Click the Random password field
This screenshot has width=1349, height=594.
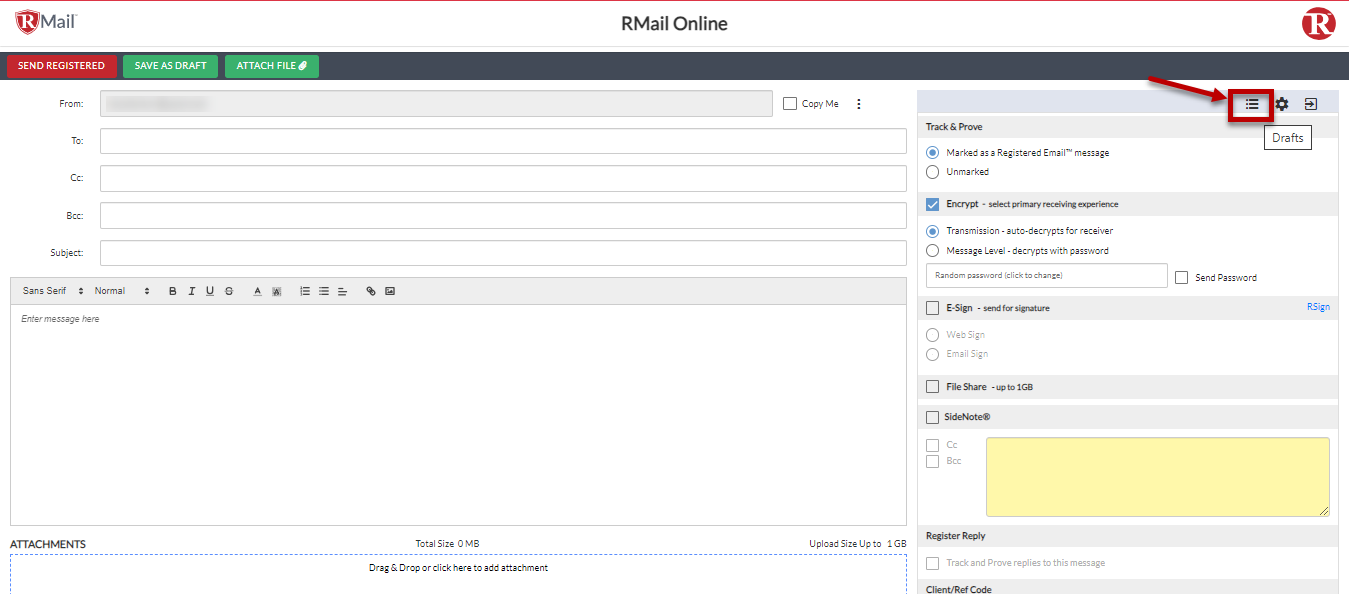coord(1047,275)
